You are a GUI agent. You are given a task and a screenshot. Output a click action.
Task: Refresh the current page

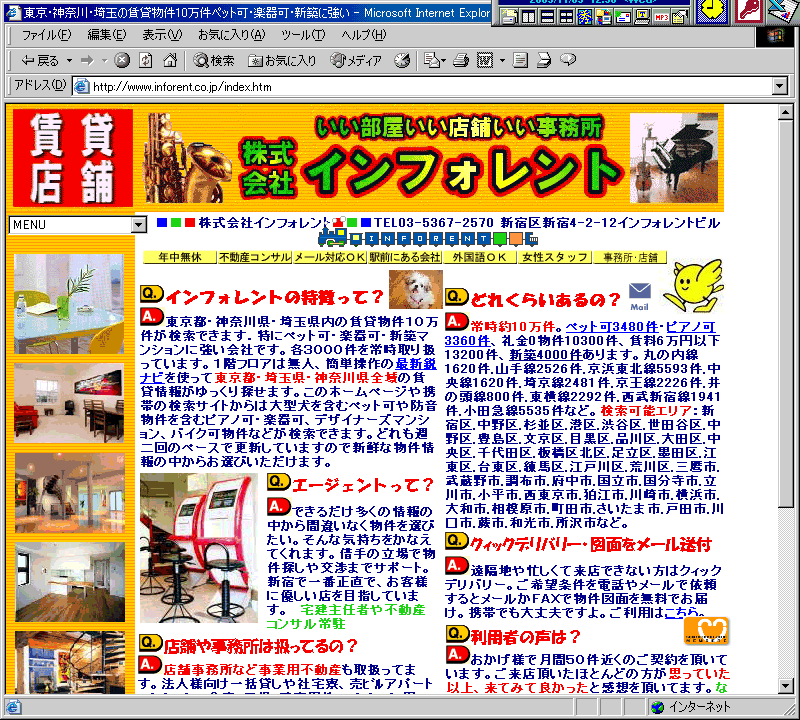pos(146,61)
